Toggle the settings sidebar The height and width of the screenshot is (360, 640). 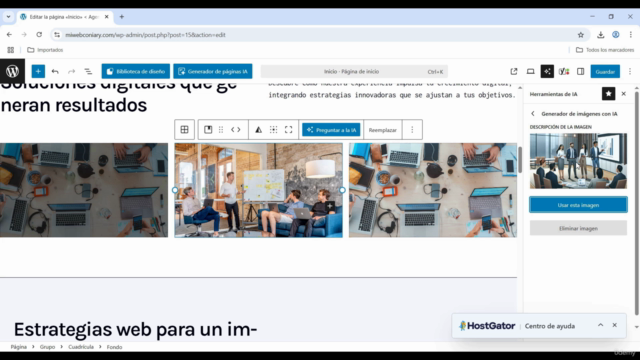[580, 71]
